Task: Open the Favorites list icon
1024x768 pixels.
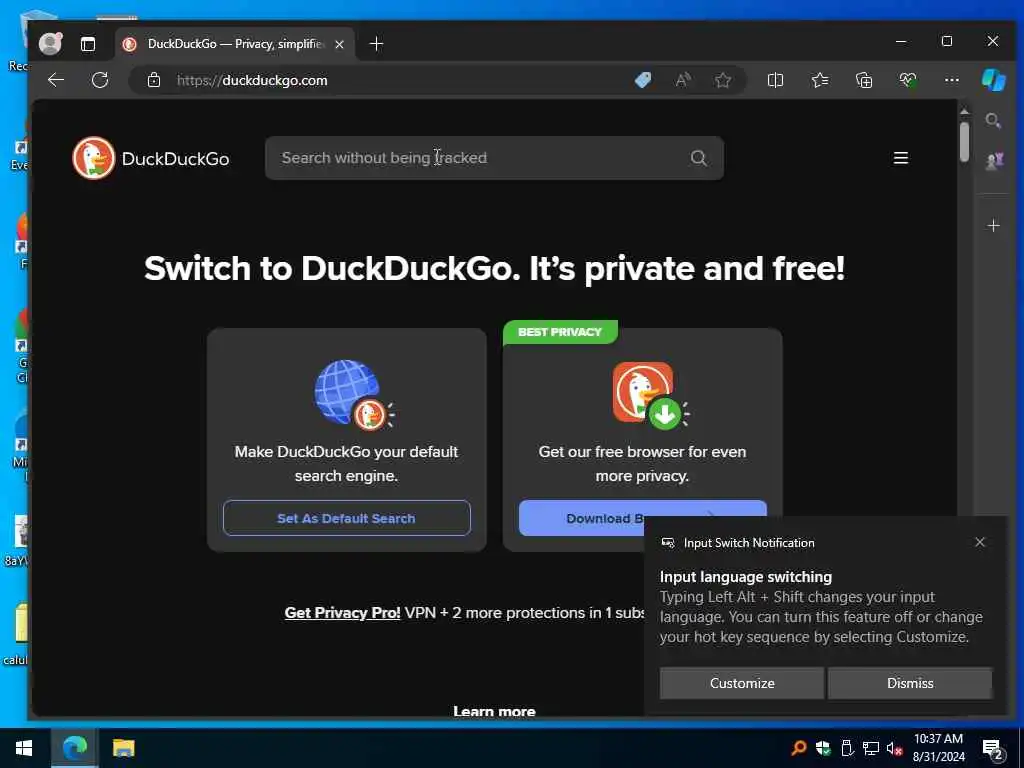Action: point(820,80)
